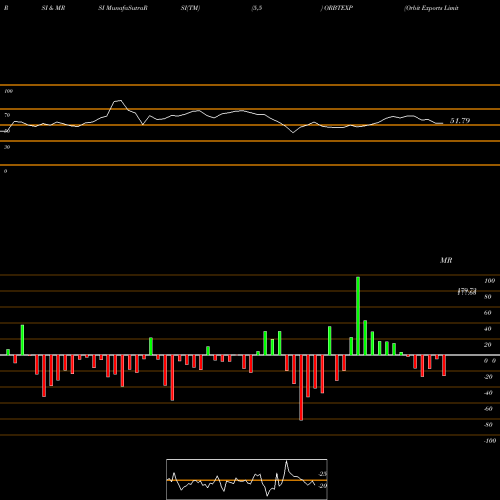Click the 'SI(TM)' header text
The height and width of the screenshot is (500, 500).
pyautogui.click(x=190, y=8)
